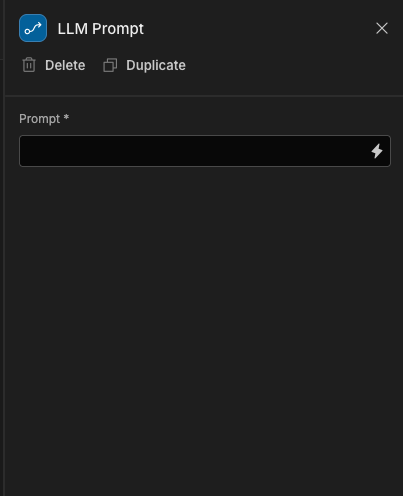Click the blue LLM Prompt node icon
This screenshot has width=403, height=496.
point(33,28)
